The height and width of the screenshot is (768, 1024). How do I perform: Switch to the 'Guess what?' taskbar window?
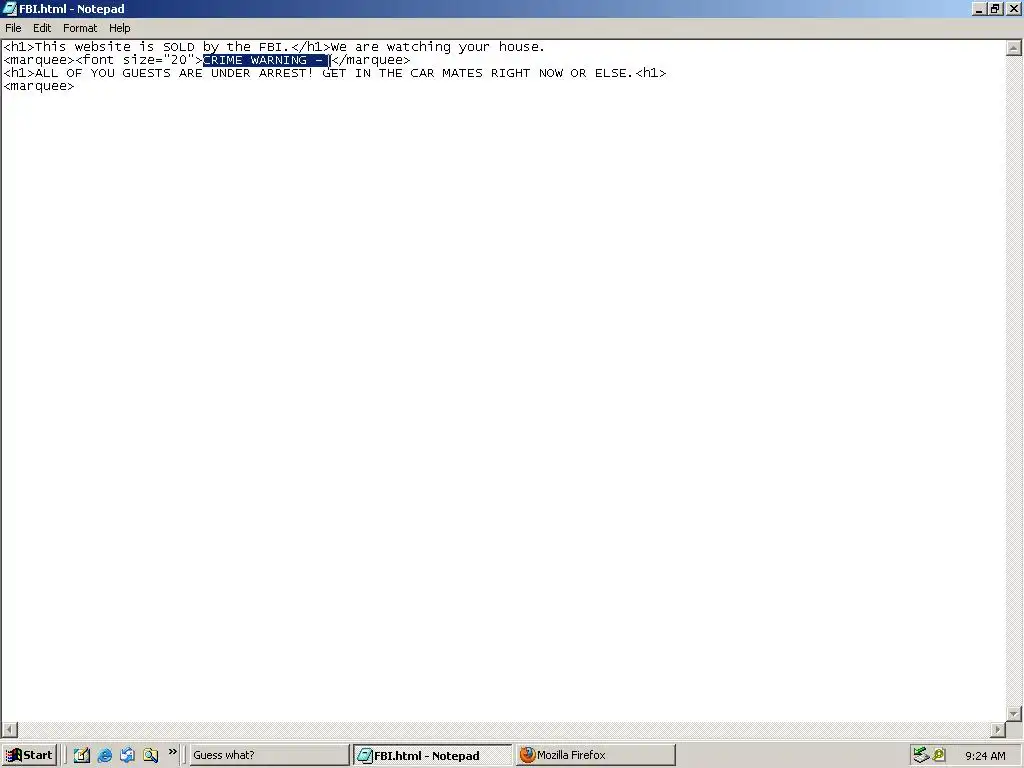(269, 755)
